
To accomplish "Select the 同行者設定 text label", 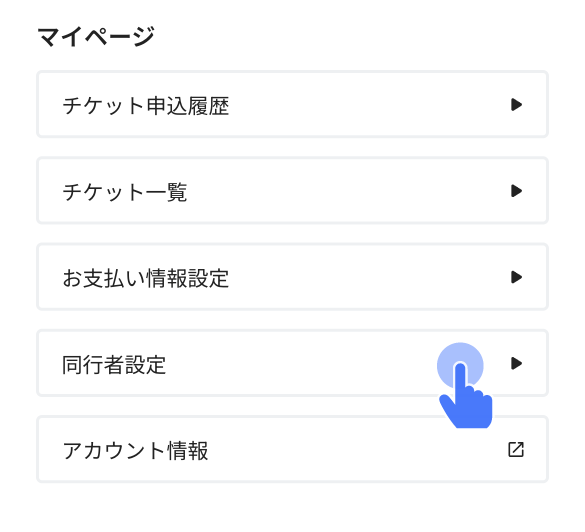I will (x=114, y=364).
